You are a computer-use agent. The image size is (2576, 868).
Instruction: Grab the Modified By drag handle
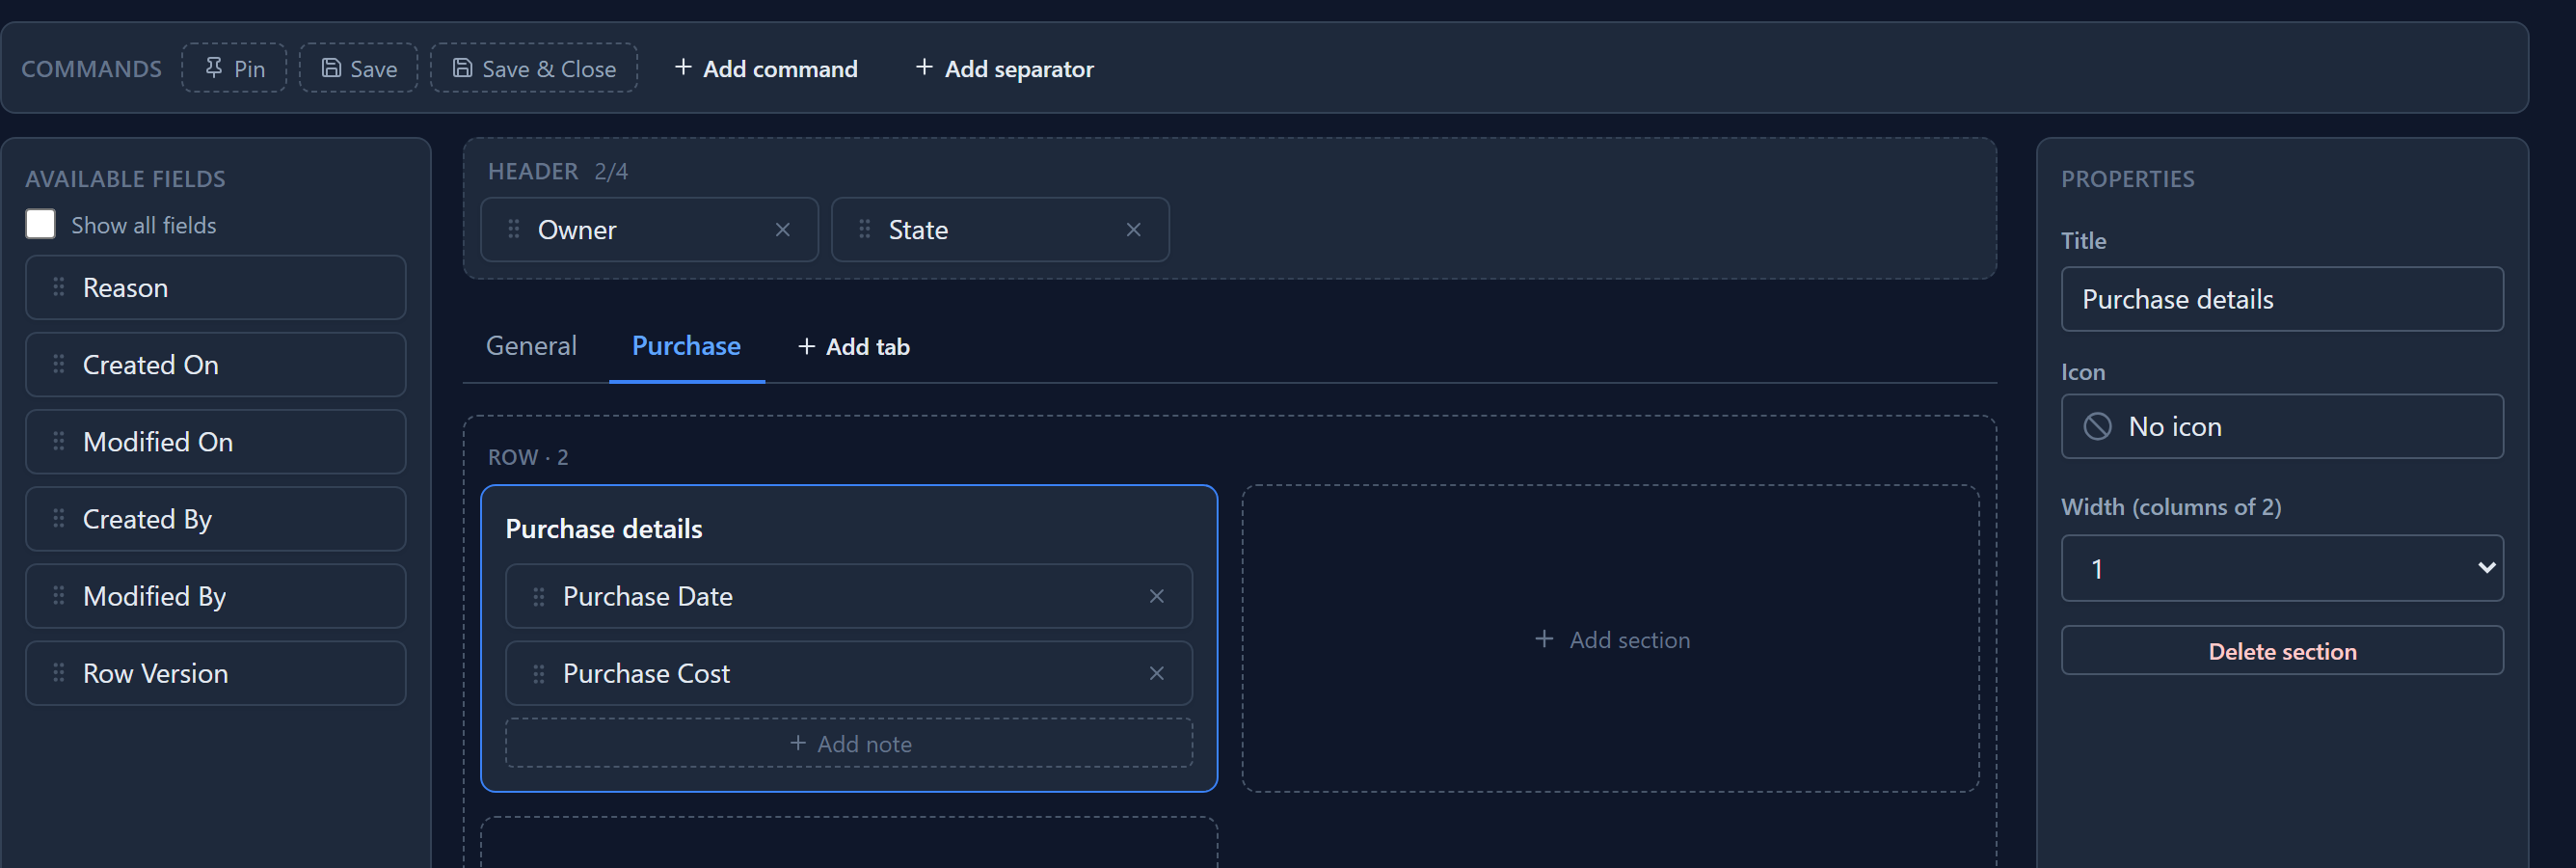coord(59,595)
